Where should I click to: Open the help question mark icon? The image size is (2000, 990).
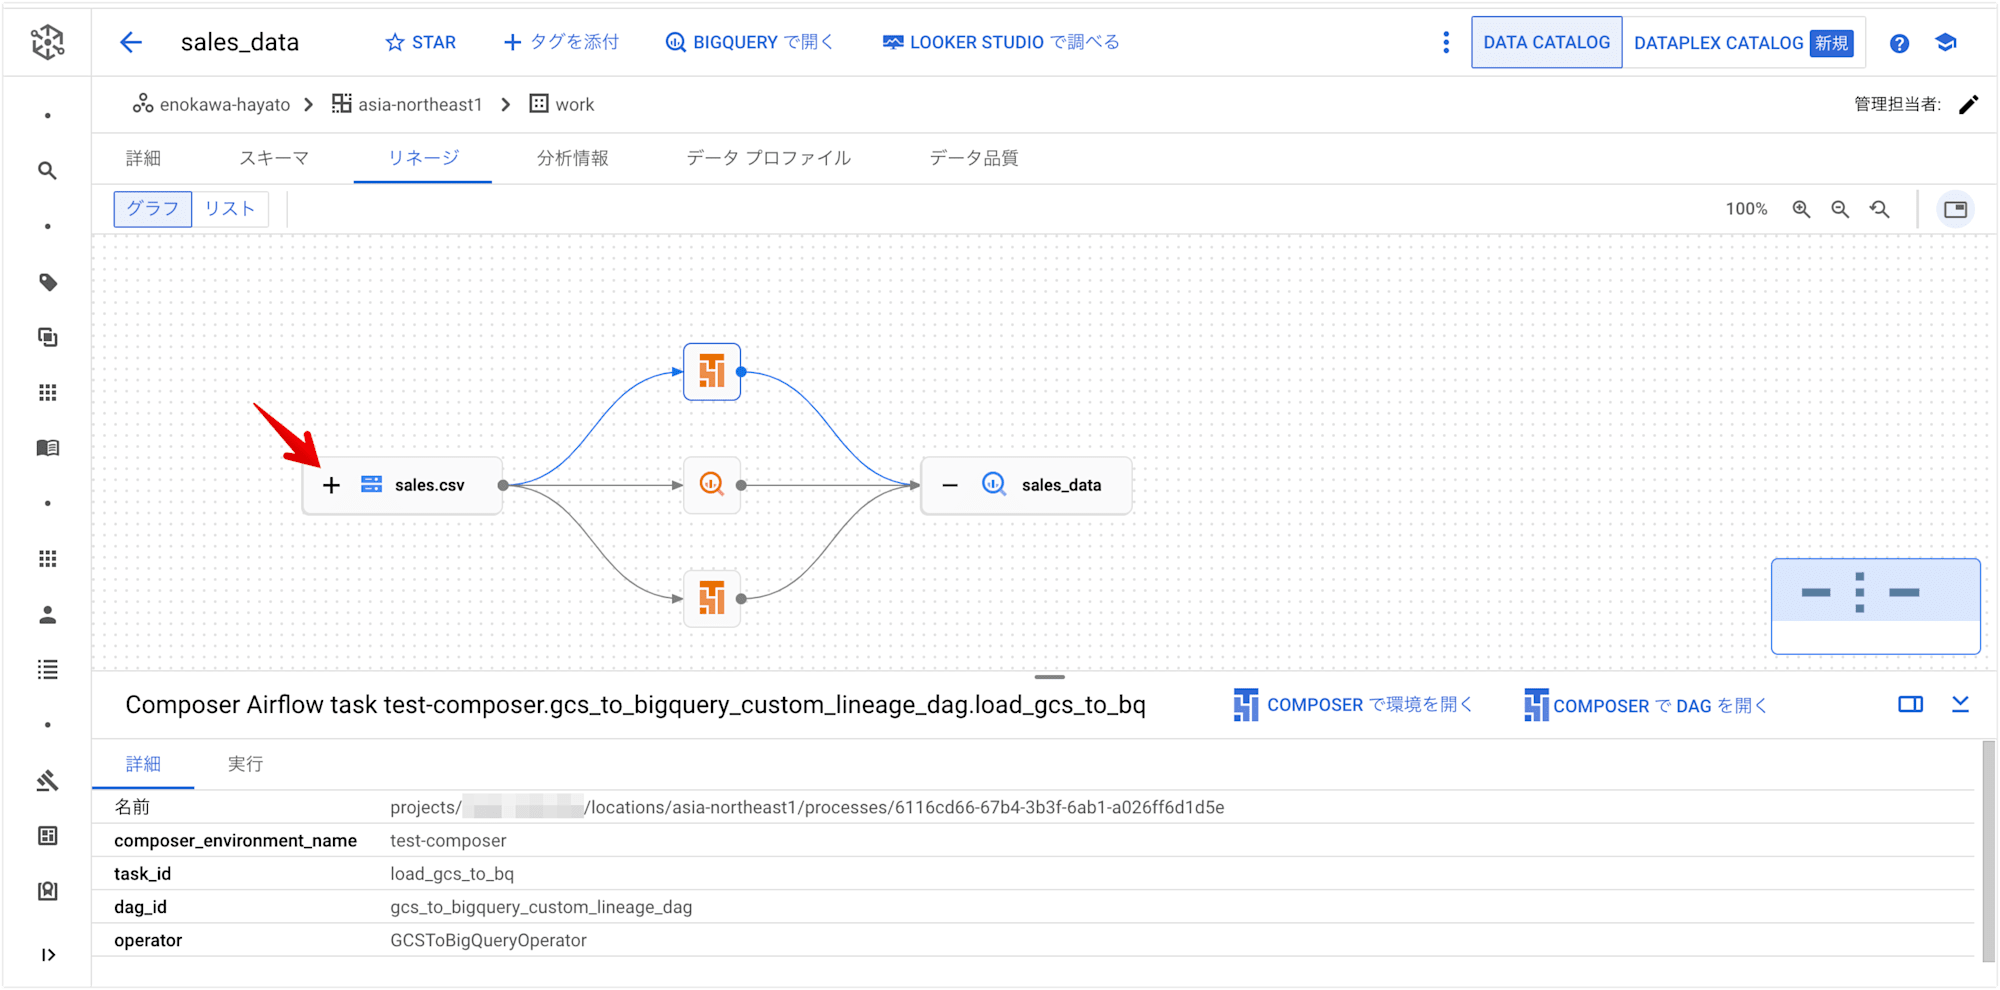point(1899,43)
